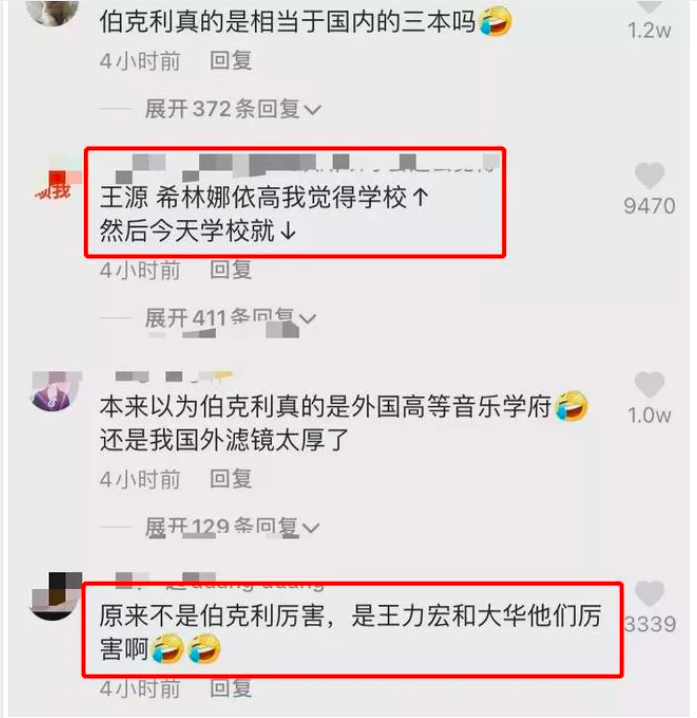
Task: Tap the laughing emoji after 音乐学府
Action: pyautogui.click(x=572, y=406)
